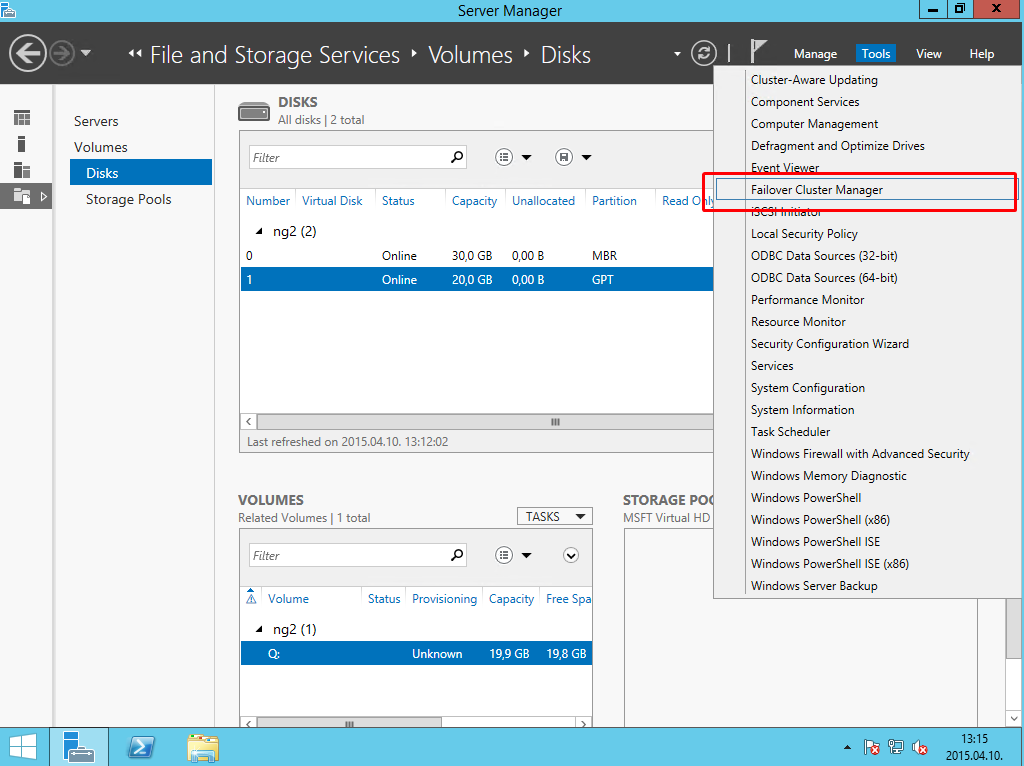Launch PowerShell from the taskbar
This screenshot has width=1024, height=766.
(140, 746)
